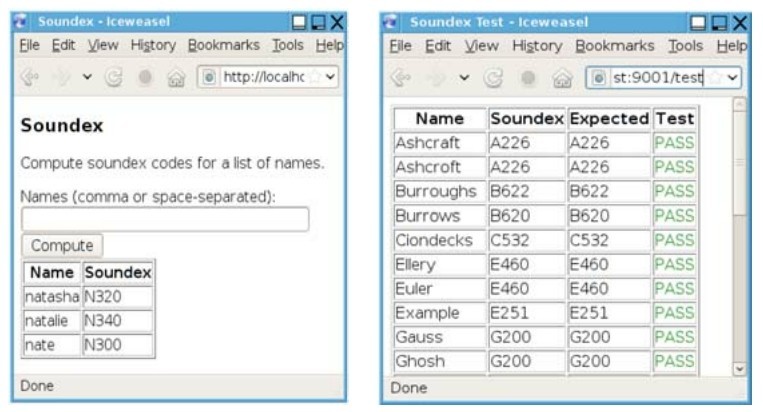Image resolution: width=763 pixels, height=412 pixels.
Task: Bookmark star in Soundex Test address bar
Action: [716, 78]
